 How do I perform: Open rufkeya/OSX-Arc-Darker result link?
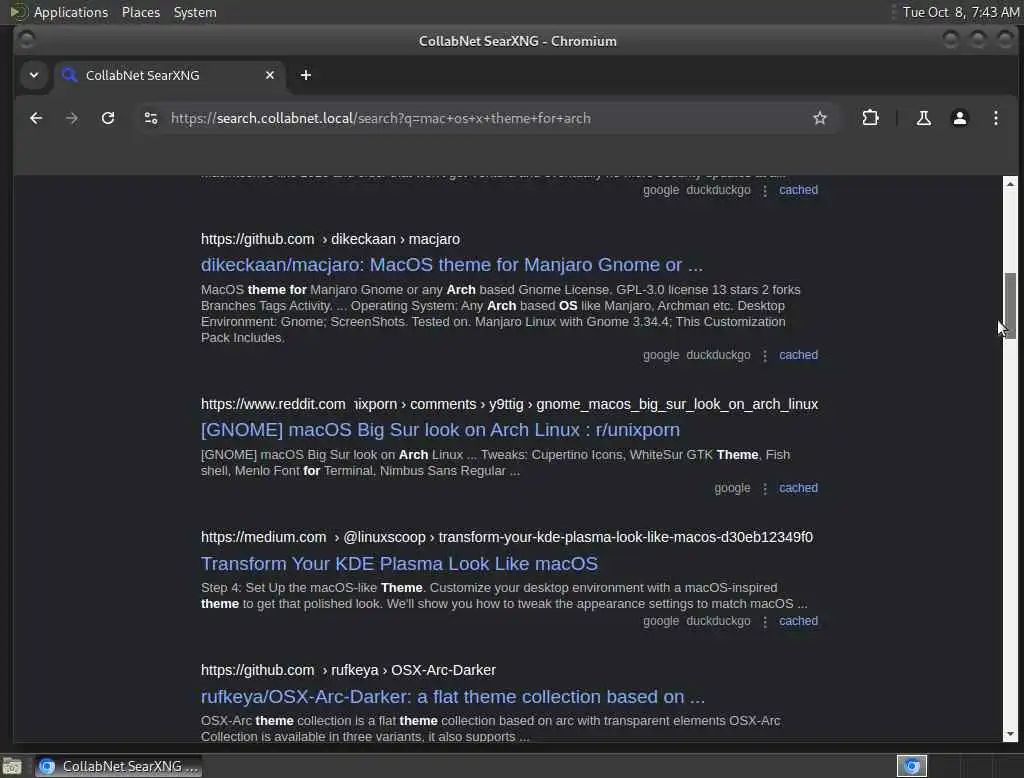tap(453, 696)
